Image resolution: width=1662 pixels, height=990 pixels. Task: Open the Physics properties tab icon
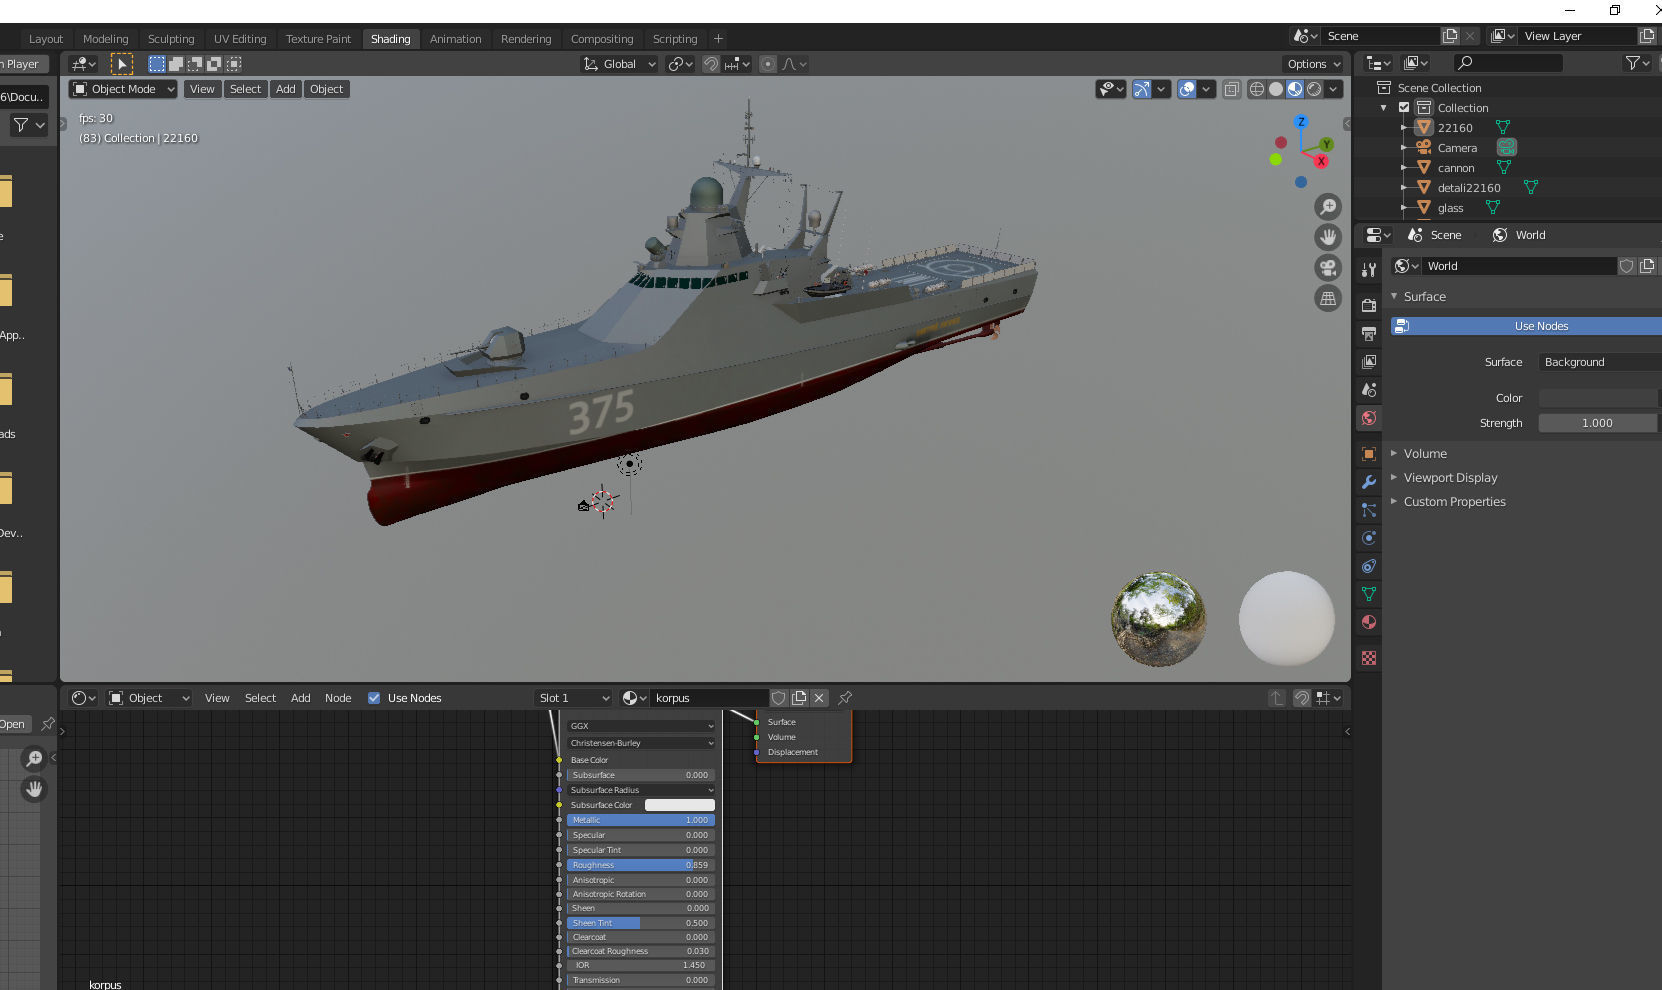[1369, 538]
